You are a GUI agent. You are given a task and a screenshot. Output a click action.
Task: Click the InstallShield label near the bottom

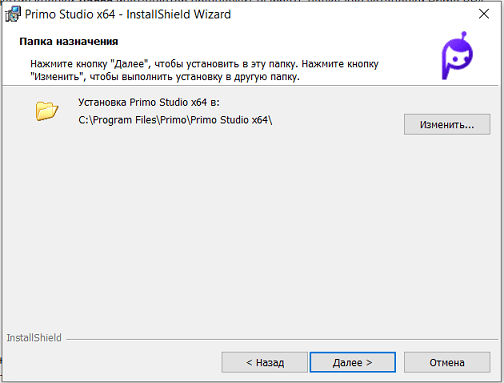pyautogui.click(x=34, y=338)
